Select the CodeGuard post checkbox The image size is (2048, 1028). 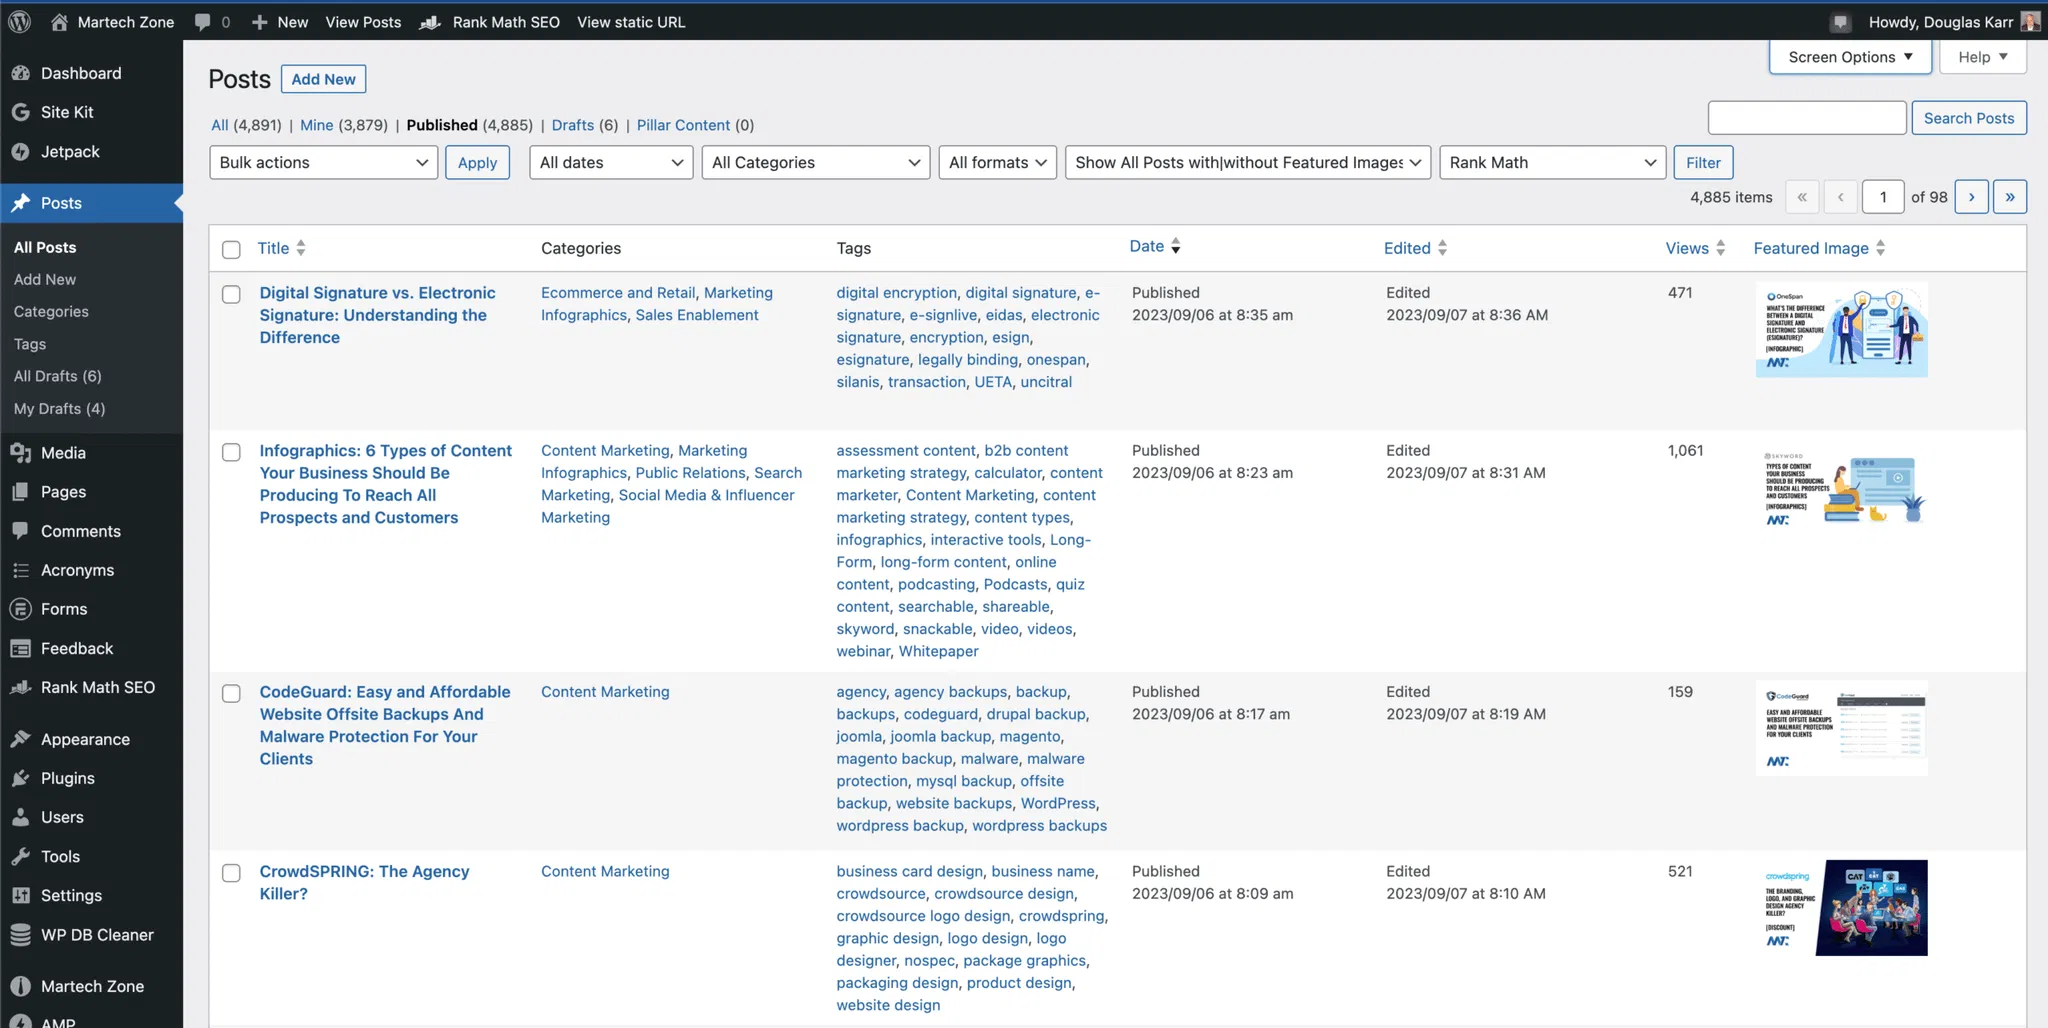coord(231,693)
